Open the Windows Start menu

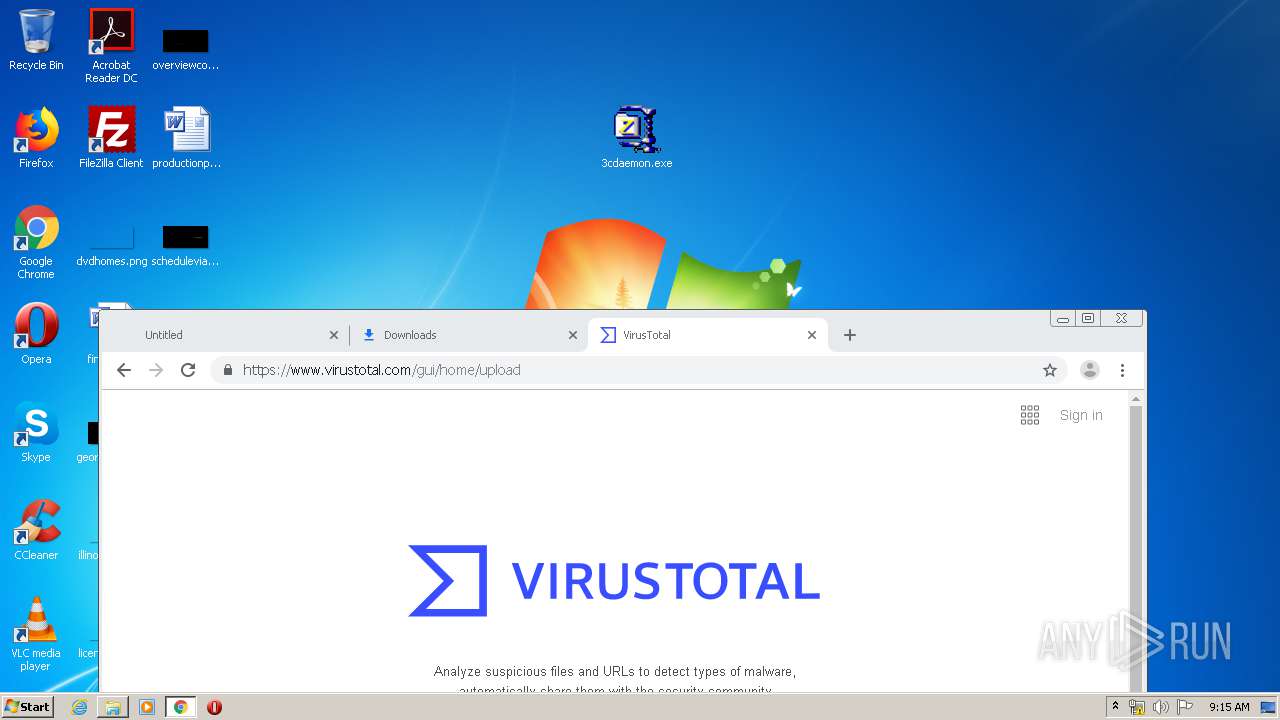(28, 707)
